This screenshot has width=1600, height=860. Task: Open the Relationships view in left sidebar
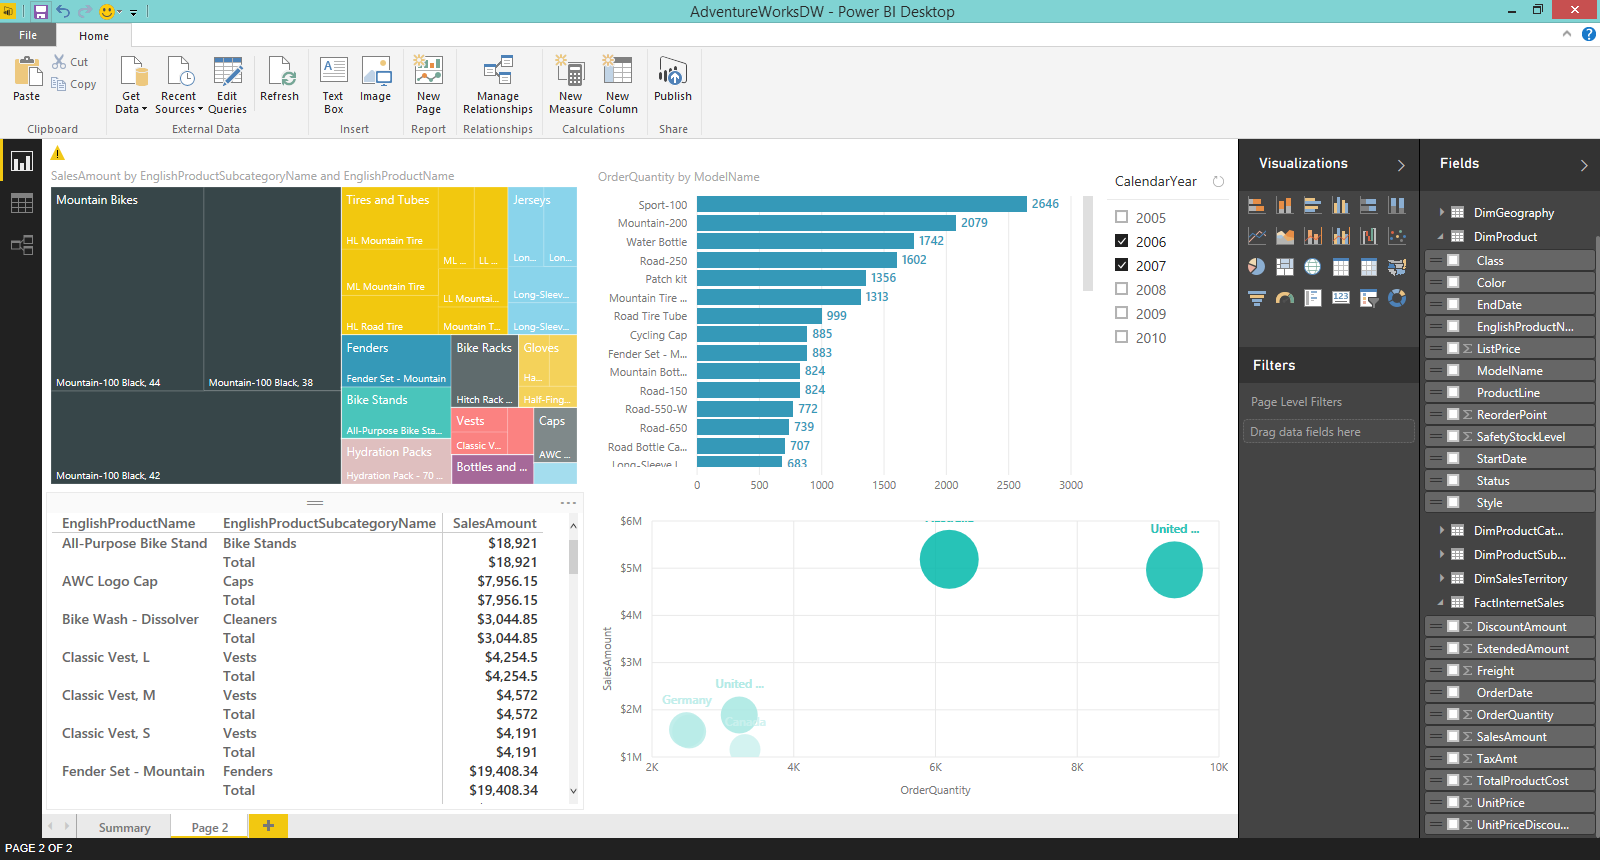[21, 245]
